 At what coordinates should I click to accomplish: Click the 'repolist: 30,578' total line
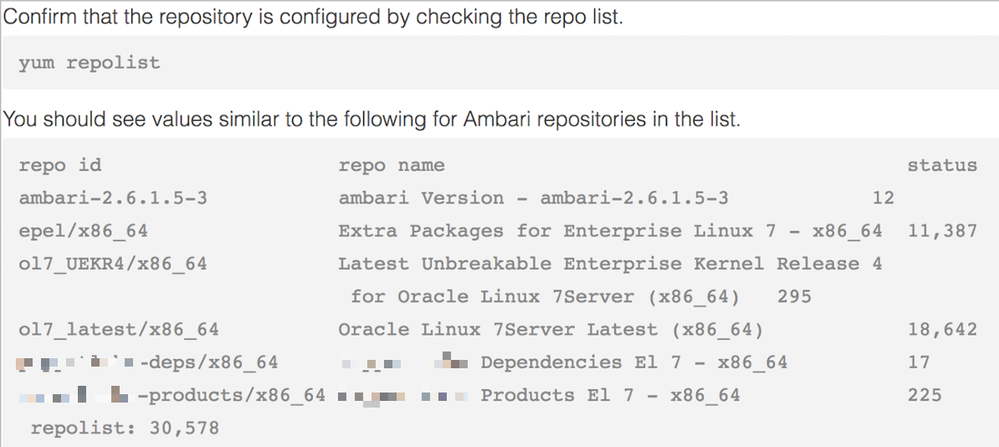tap(125, 429)
